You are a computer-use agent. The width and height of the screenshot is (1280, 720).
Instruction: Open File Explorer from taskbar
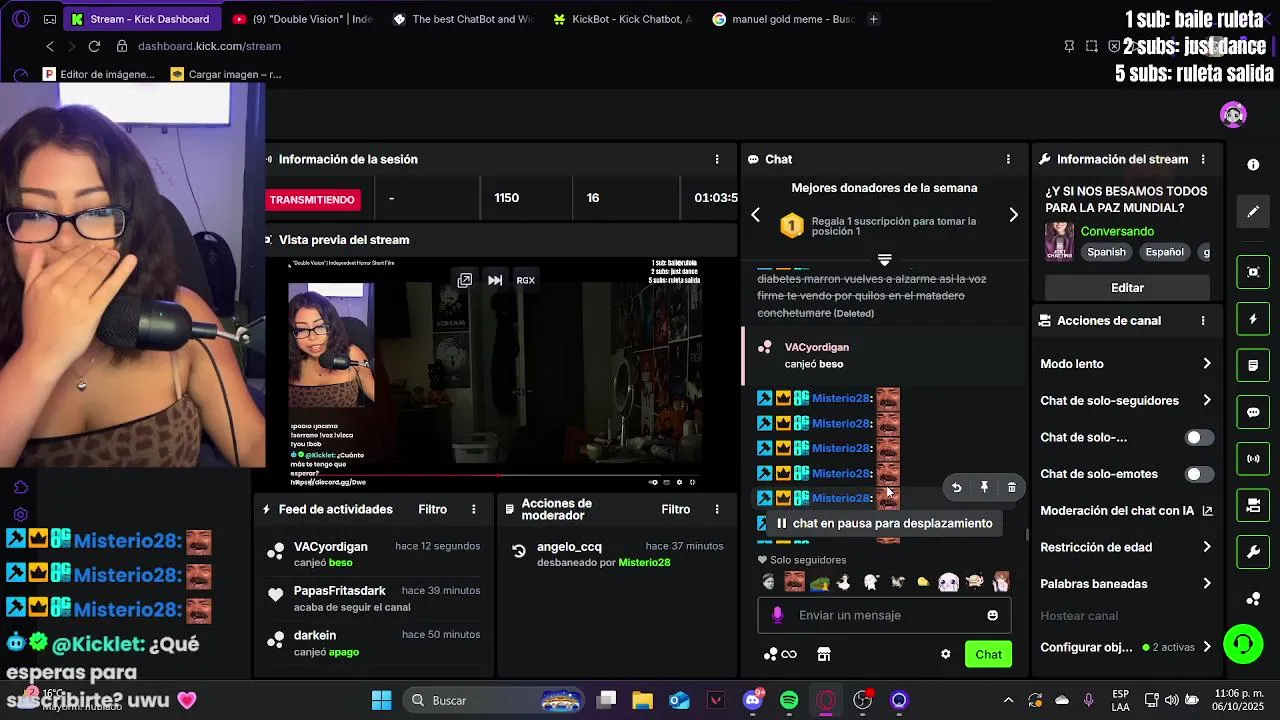642,701
